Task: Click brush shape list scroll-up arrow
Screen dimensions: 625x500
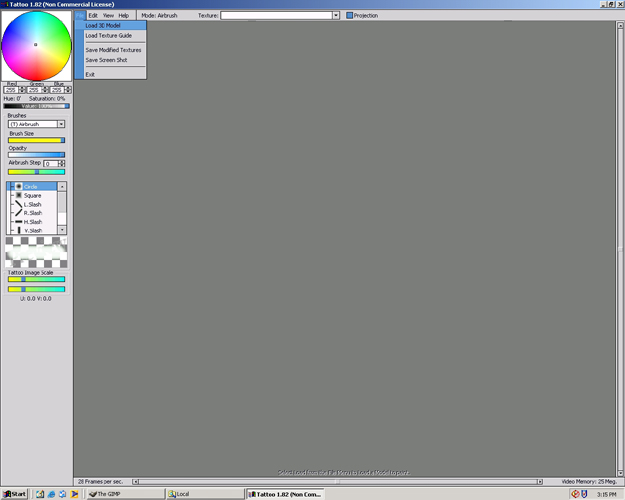Action: tap(62, 187)
